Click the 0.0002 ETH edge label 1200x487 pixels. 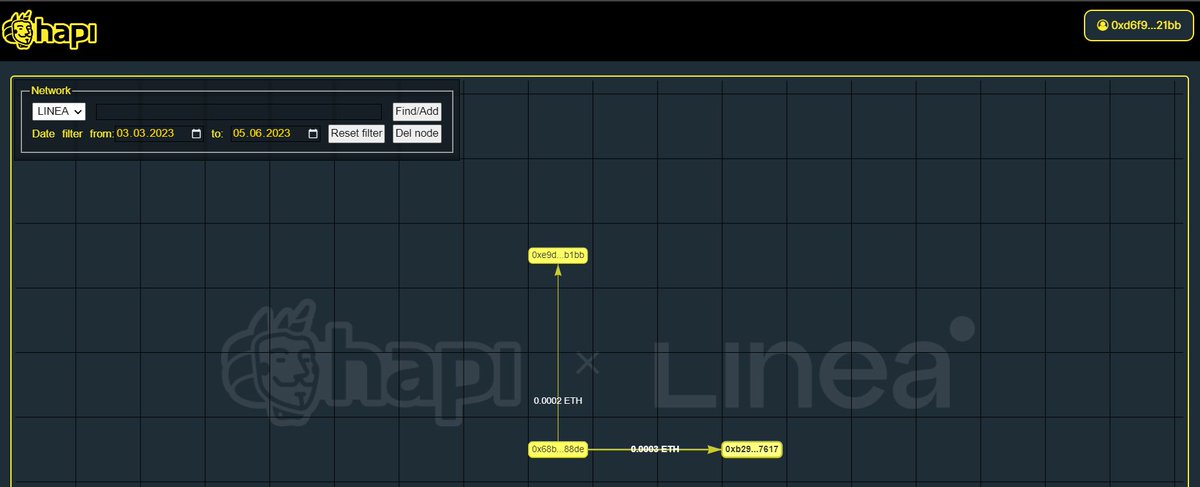click(558, 400)
